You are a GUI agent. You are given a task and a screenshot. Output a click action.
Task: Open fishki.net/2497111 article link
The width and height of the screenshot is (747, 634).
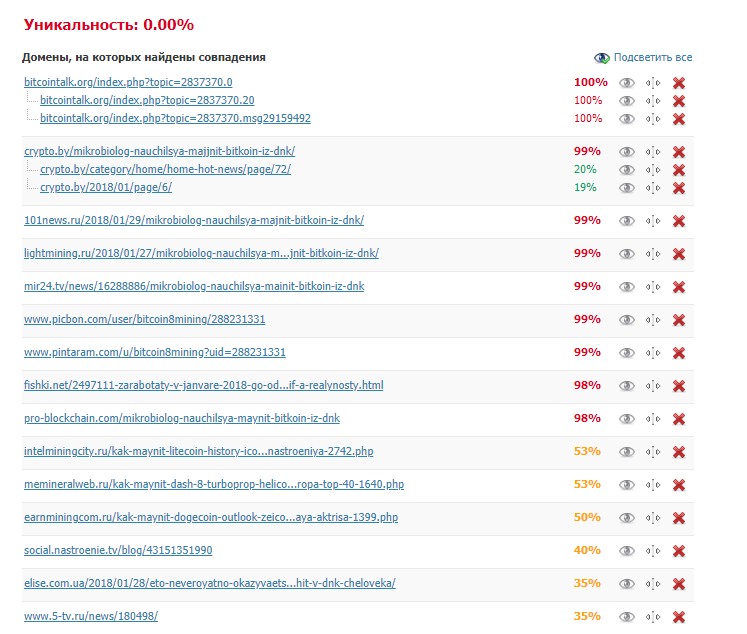pyautogui.click(x=203, y=385)
